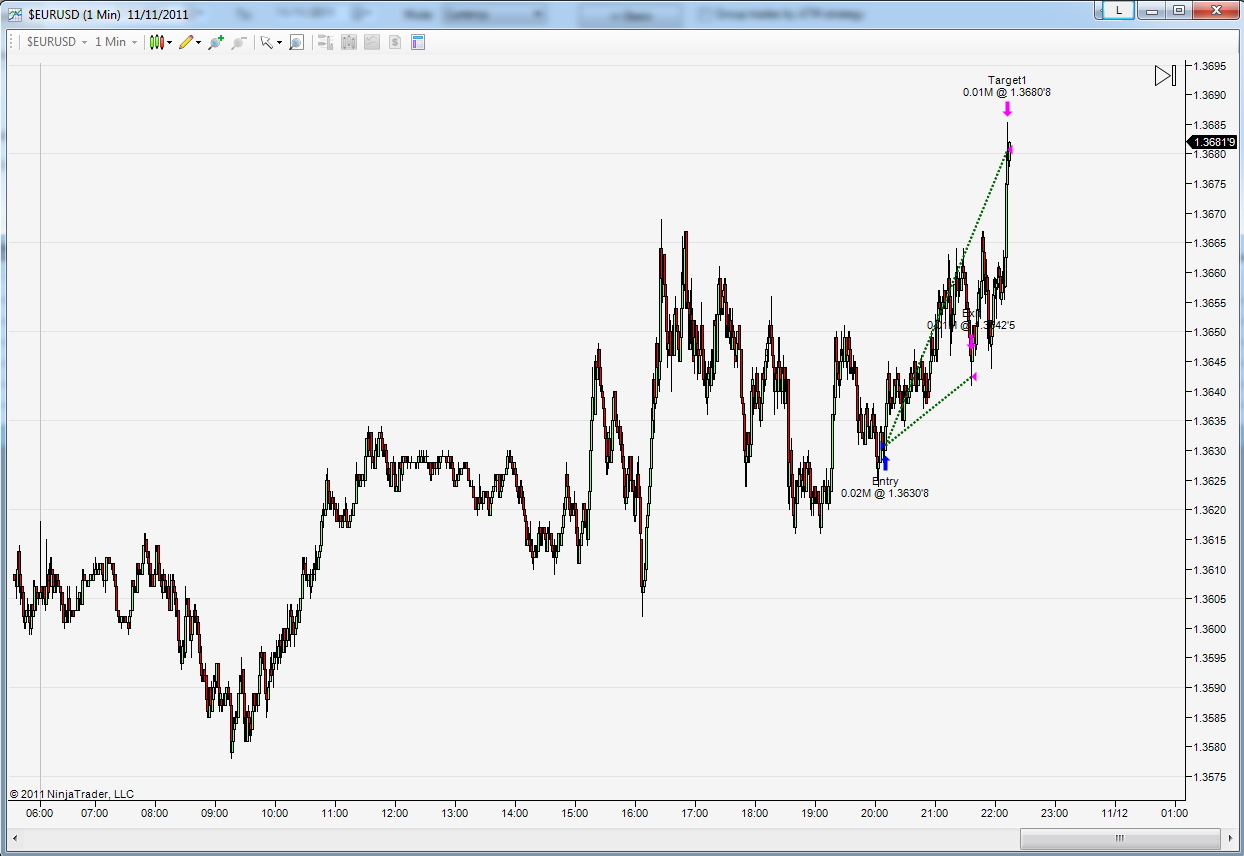Zoom in with the green-plus magnifier icon

point(214,42)
